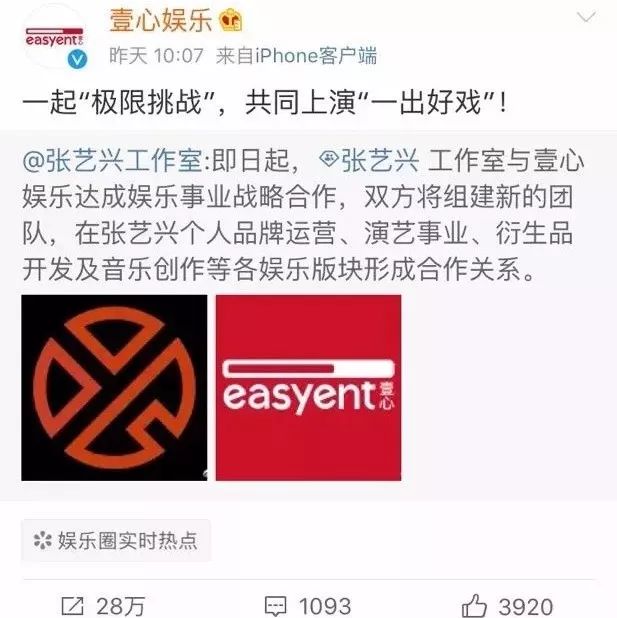Open the 壹心娱乐 username link
Image resolution: width=617 pixels, height=618 pixels.
(x=161, y=20)
